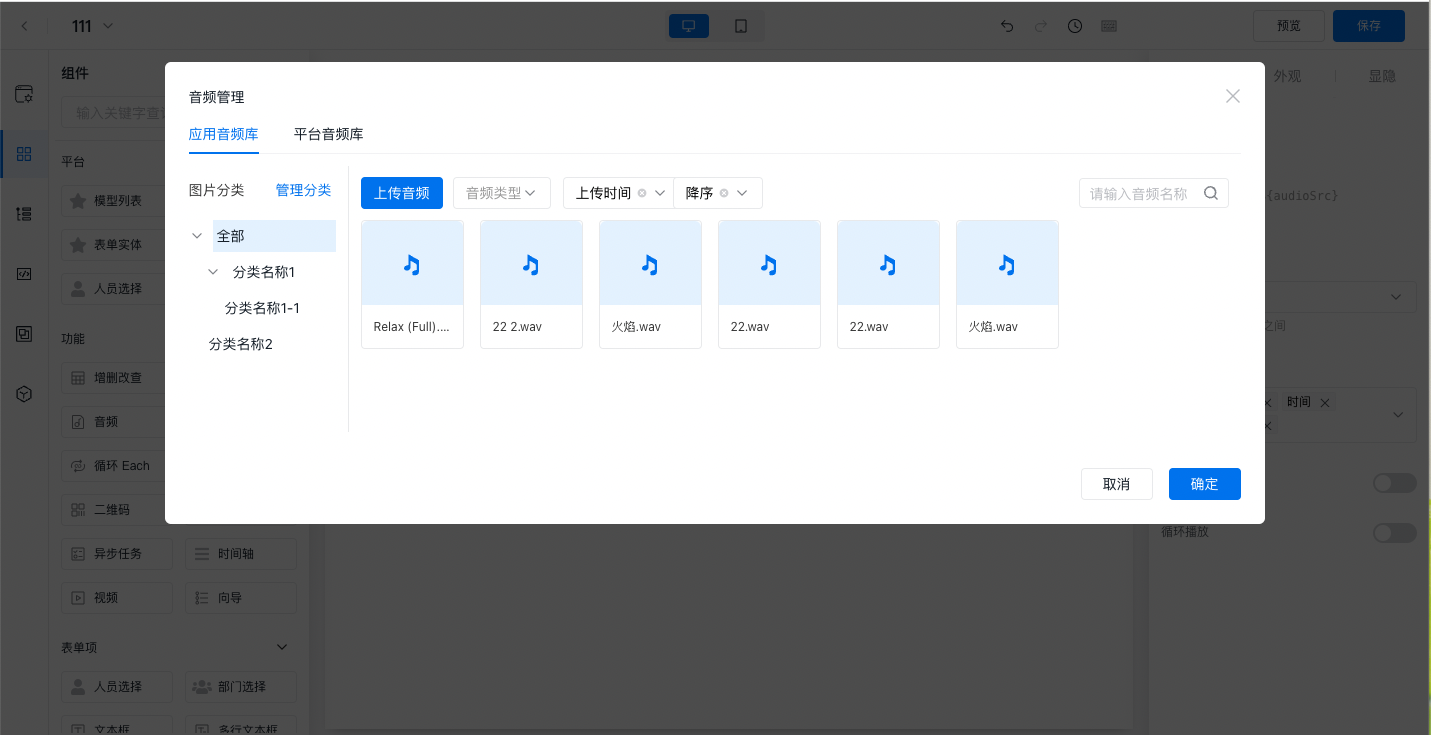Clear the upload time sort field

(x=642, y=193)
